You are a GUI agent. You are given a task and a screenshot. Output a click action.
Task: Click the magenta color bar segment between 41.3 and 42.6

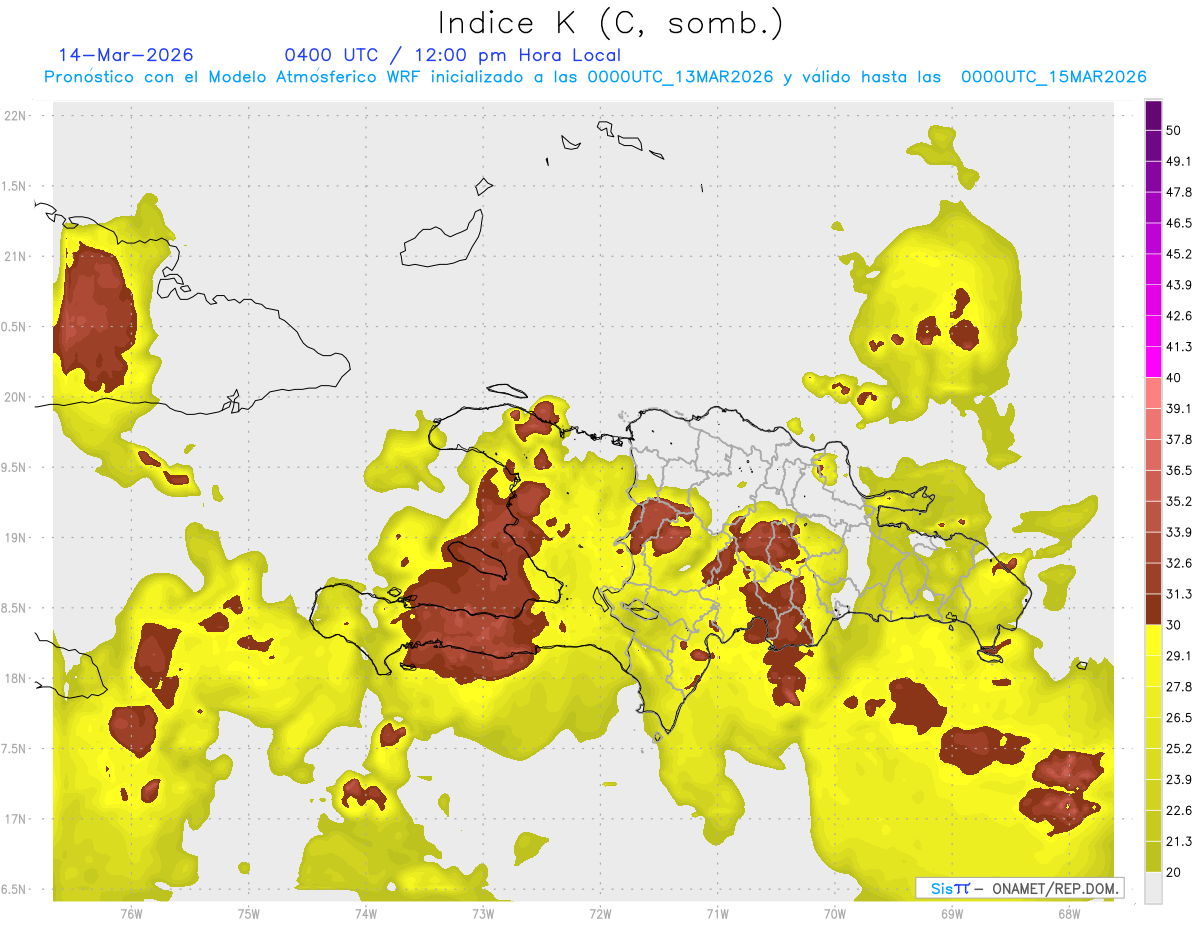tap(1153, 331)
